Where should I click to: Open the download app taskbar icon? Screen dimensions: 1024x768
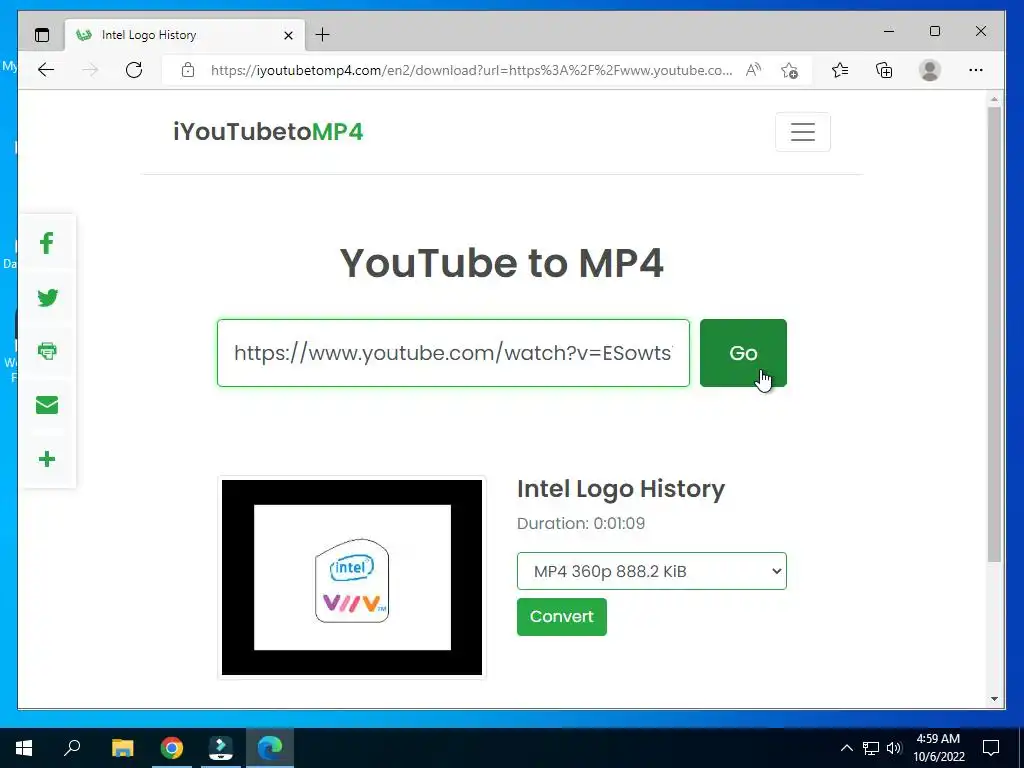(x=221, y=748)
